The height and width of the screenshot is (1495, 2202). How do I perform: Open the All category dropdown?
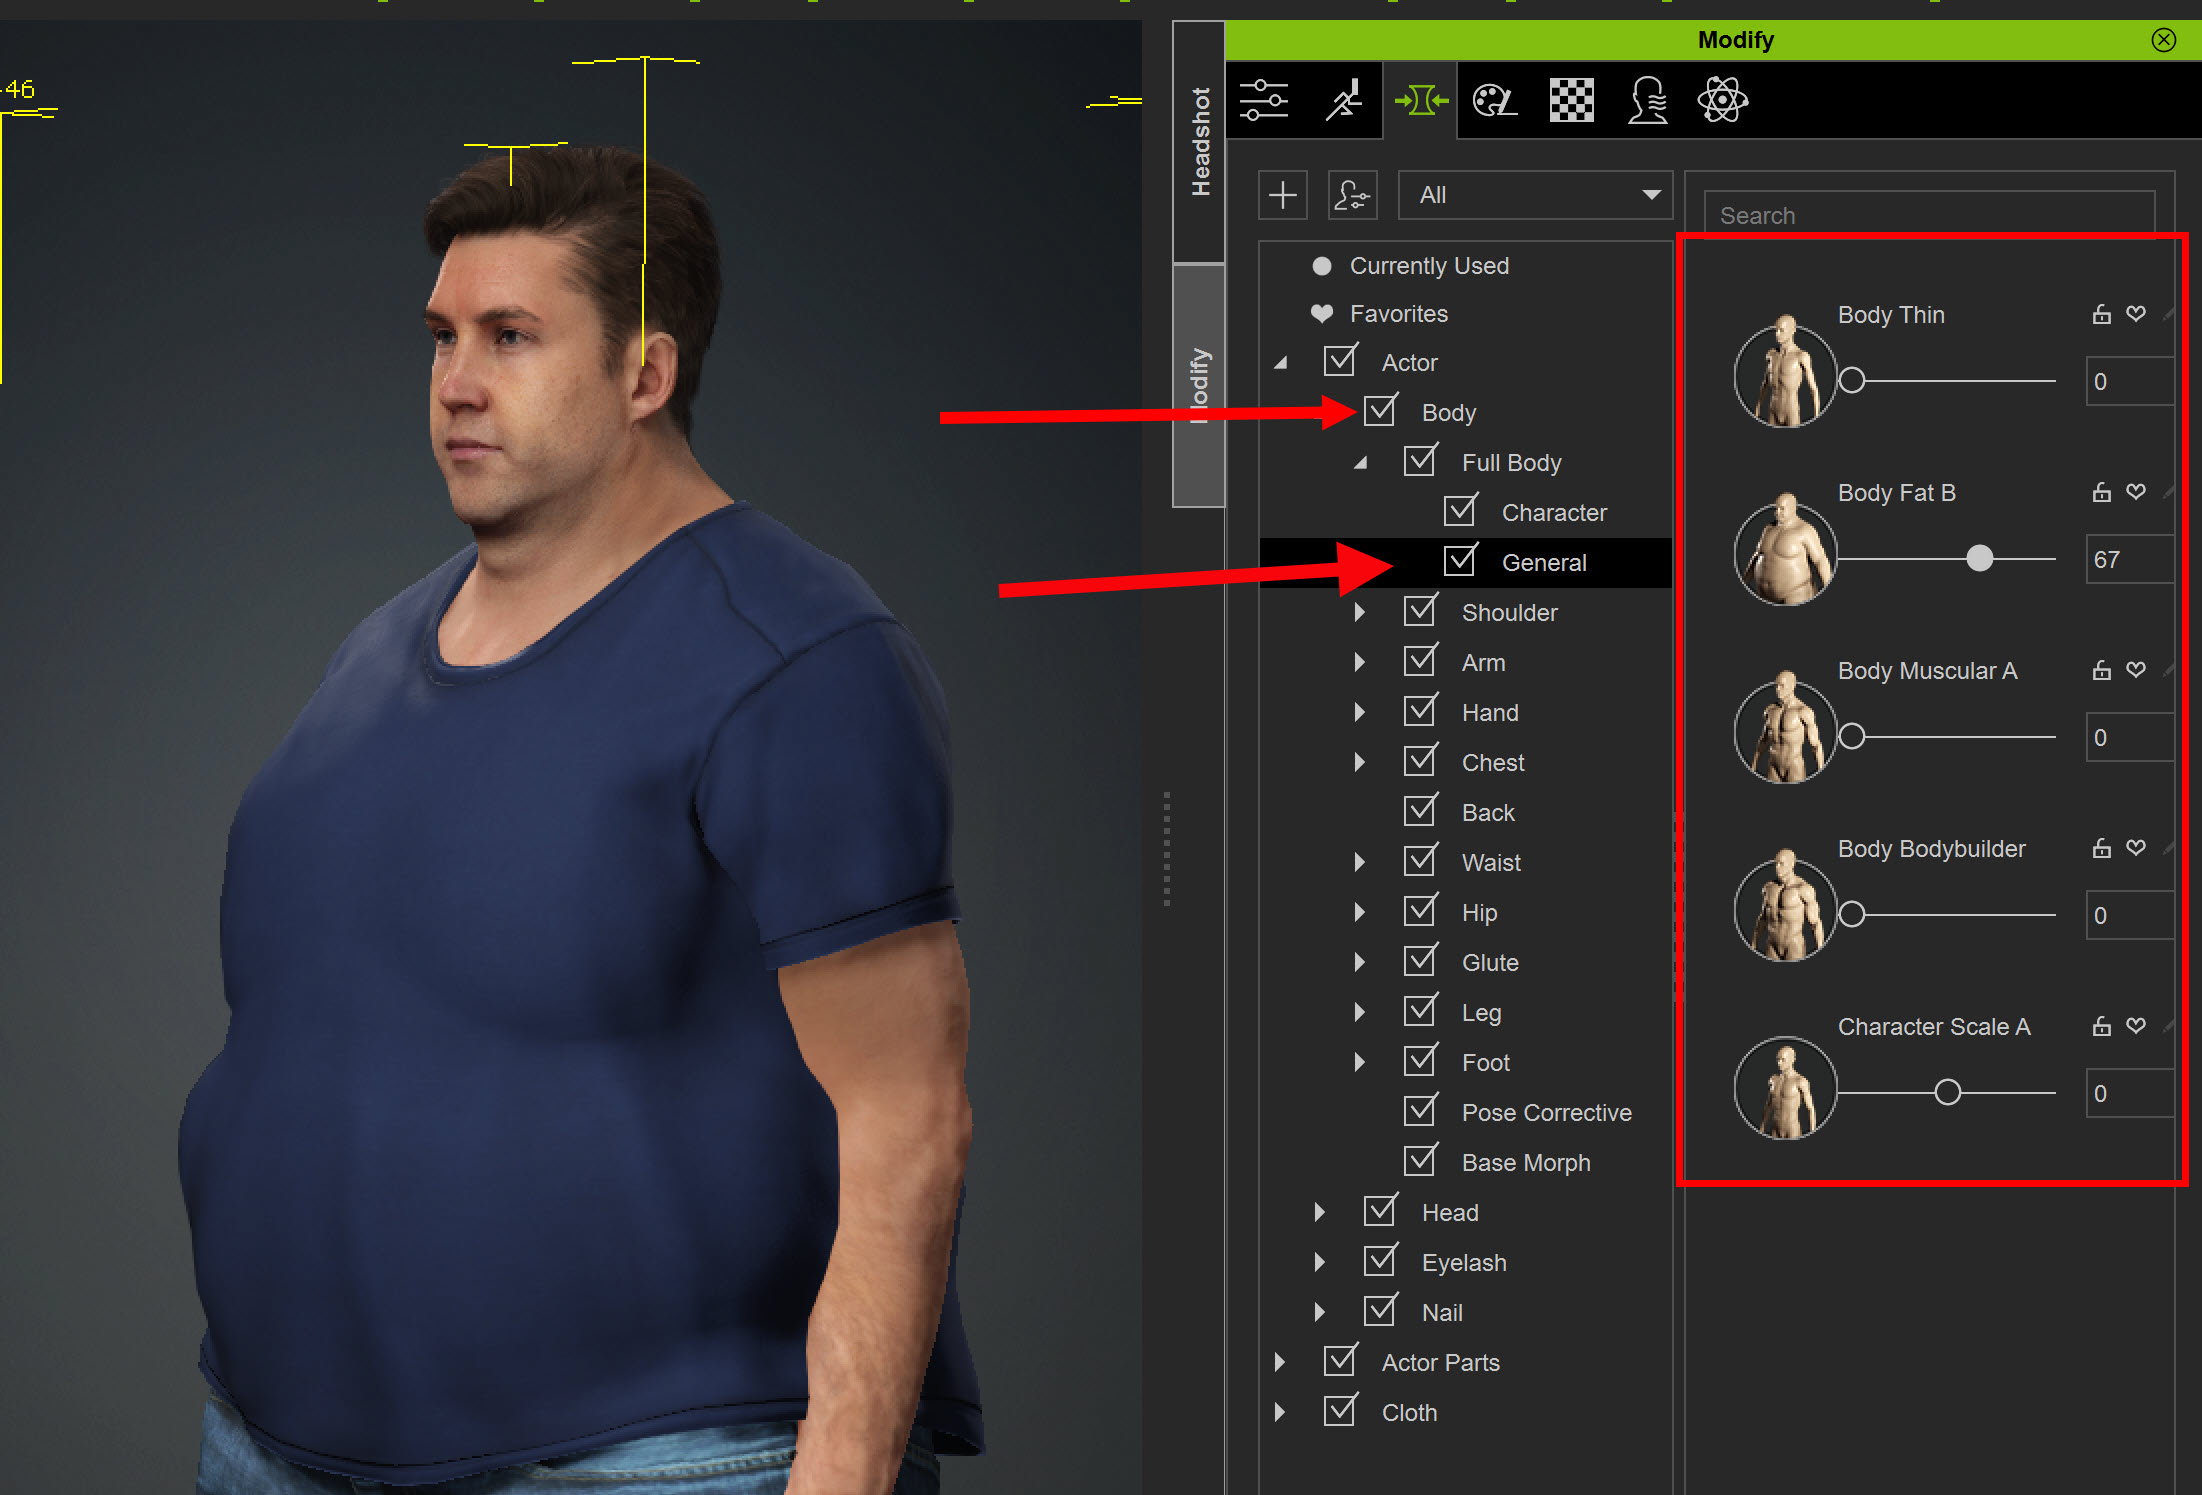pos(1534,195)
